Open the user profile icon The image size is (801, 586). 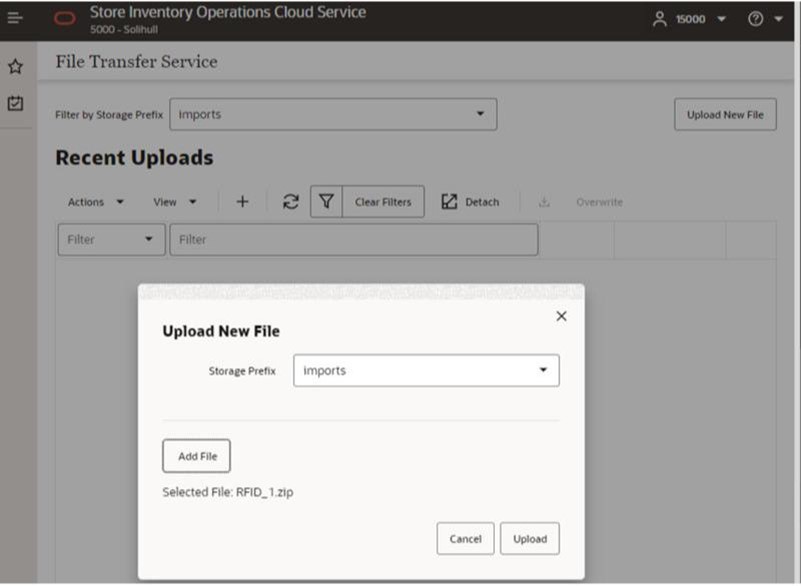(659, 19)
